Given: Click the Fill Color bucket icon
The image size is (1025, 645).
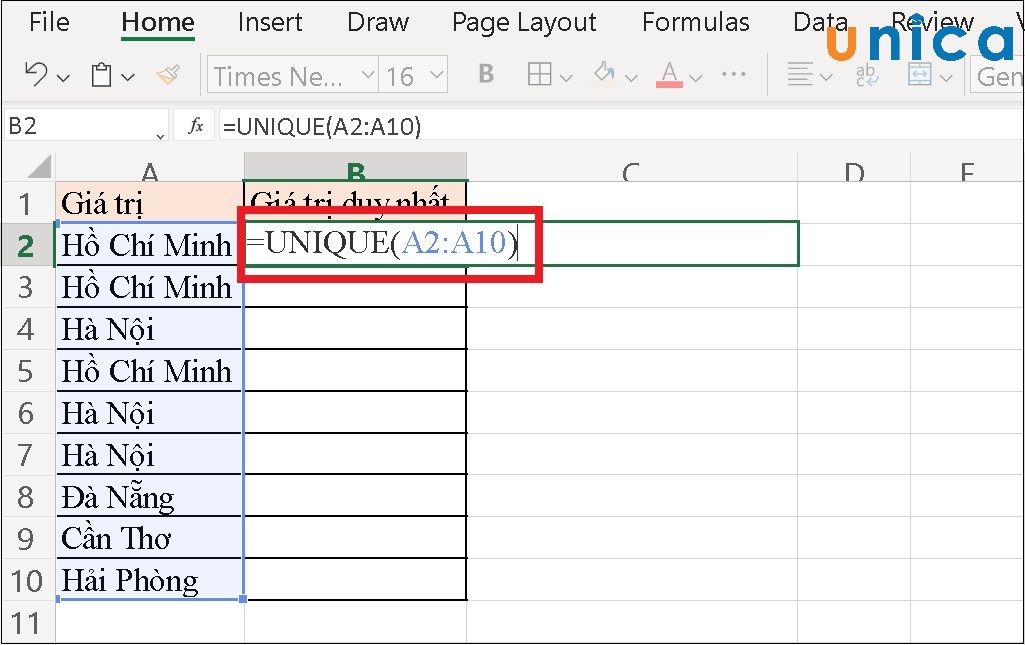Looking at the screenshot, I should point(605,73).
